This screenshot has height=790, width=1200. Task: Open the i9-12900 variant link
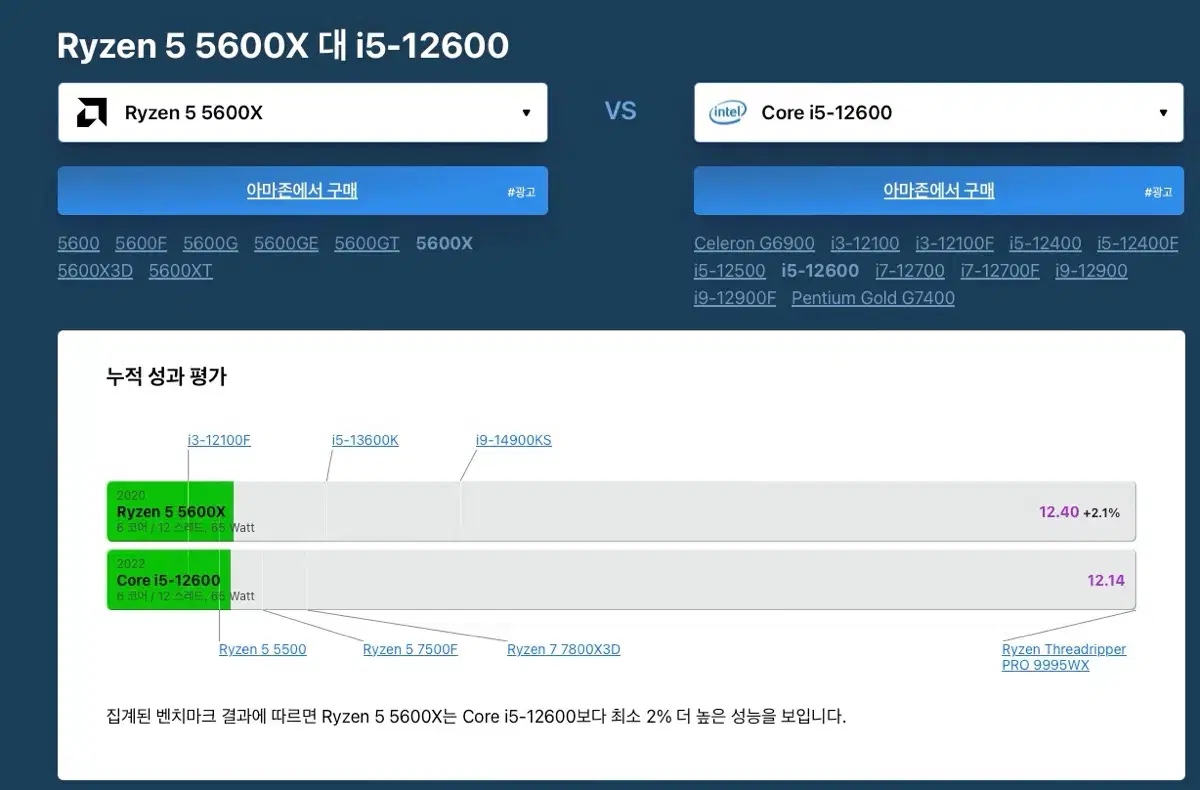click(x=1091, y=270)
